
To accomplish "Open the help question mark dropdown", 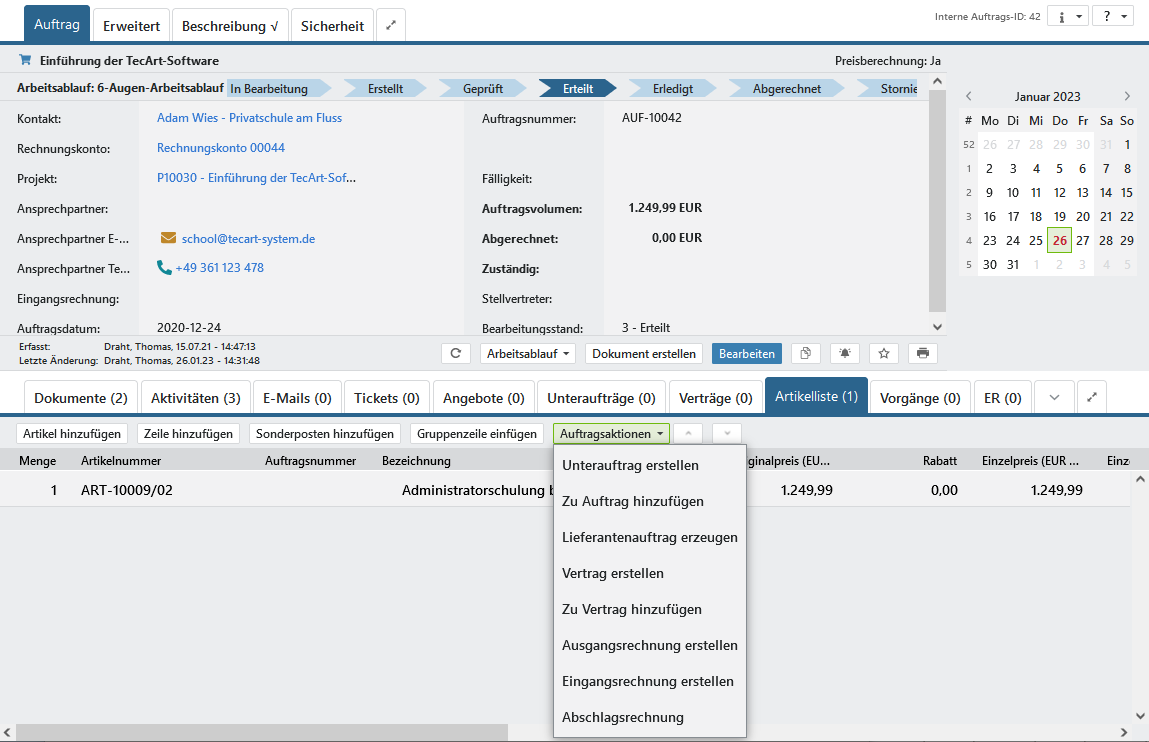I will 1112,17.
